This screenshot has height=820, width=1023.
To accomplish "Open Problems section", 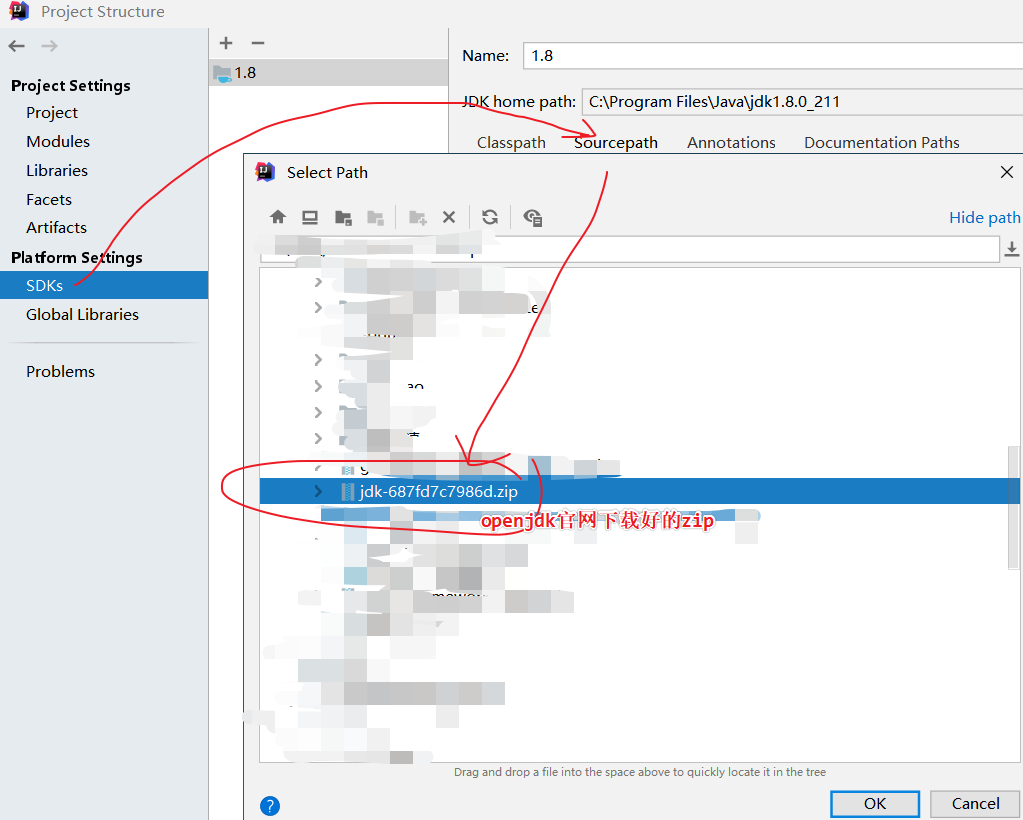I will [60, 371].
